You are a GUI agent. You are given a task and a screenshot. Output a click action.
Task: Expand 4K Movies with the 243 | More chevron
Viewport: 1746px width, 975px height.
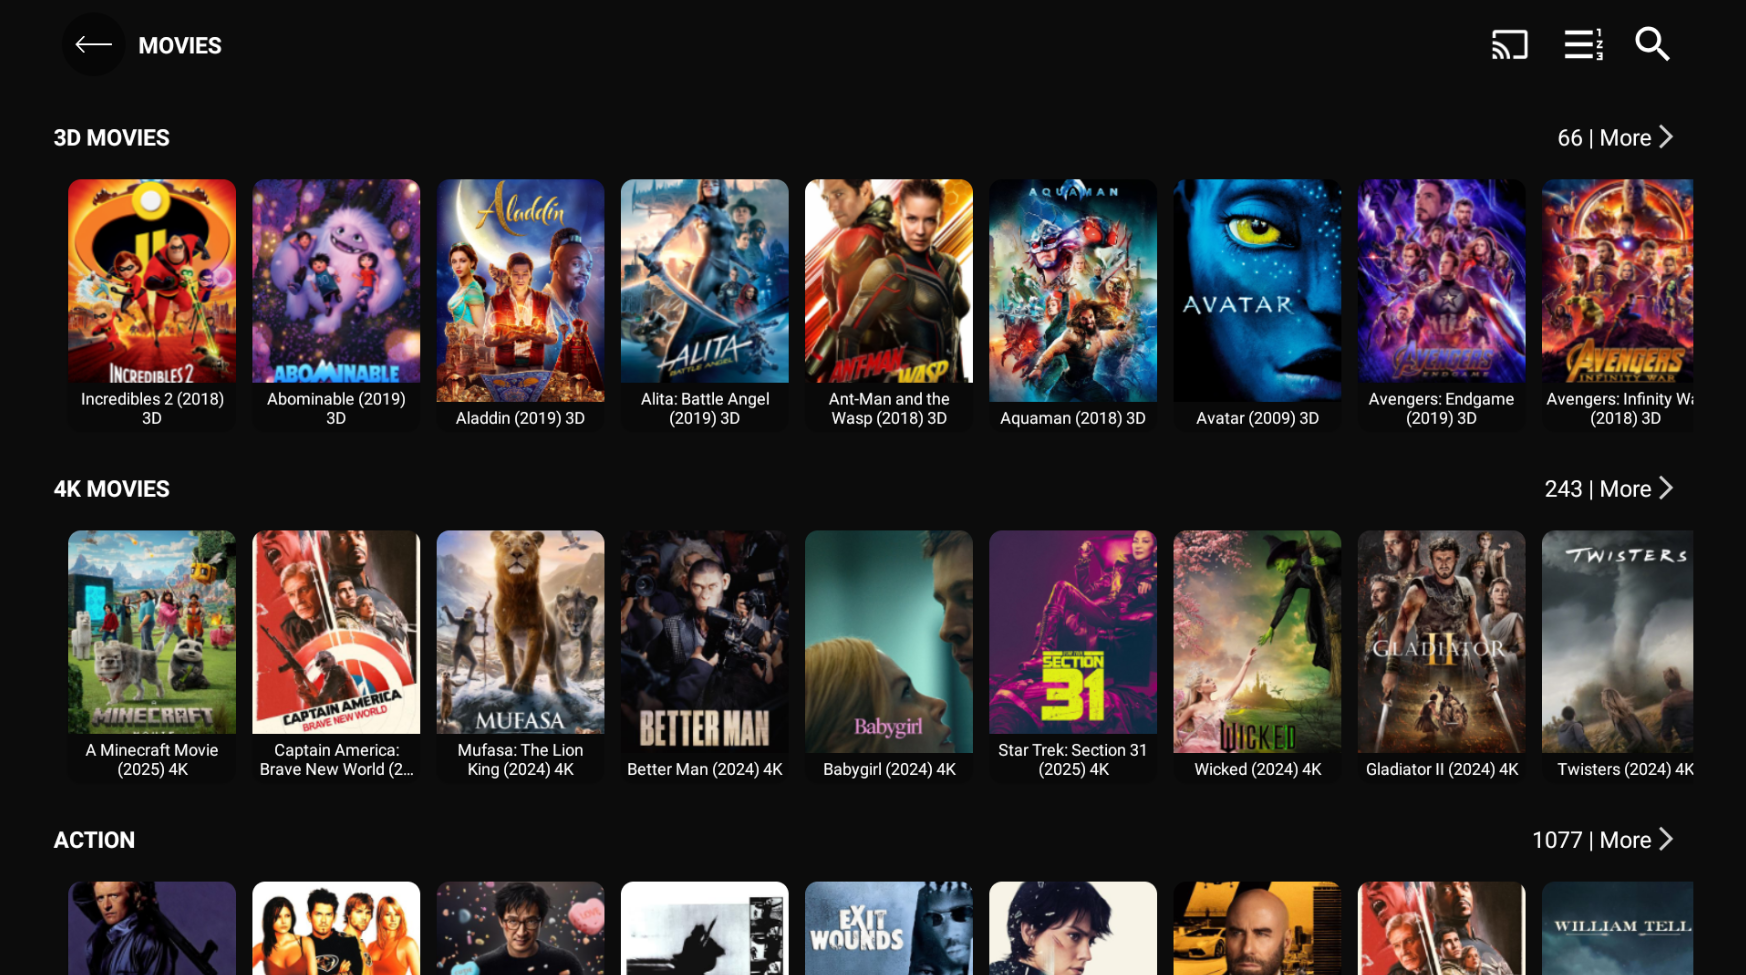point(1608,489)
